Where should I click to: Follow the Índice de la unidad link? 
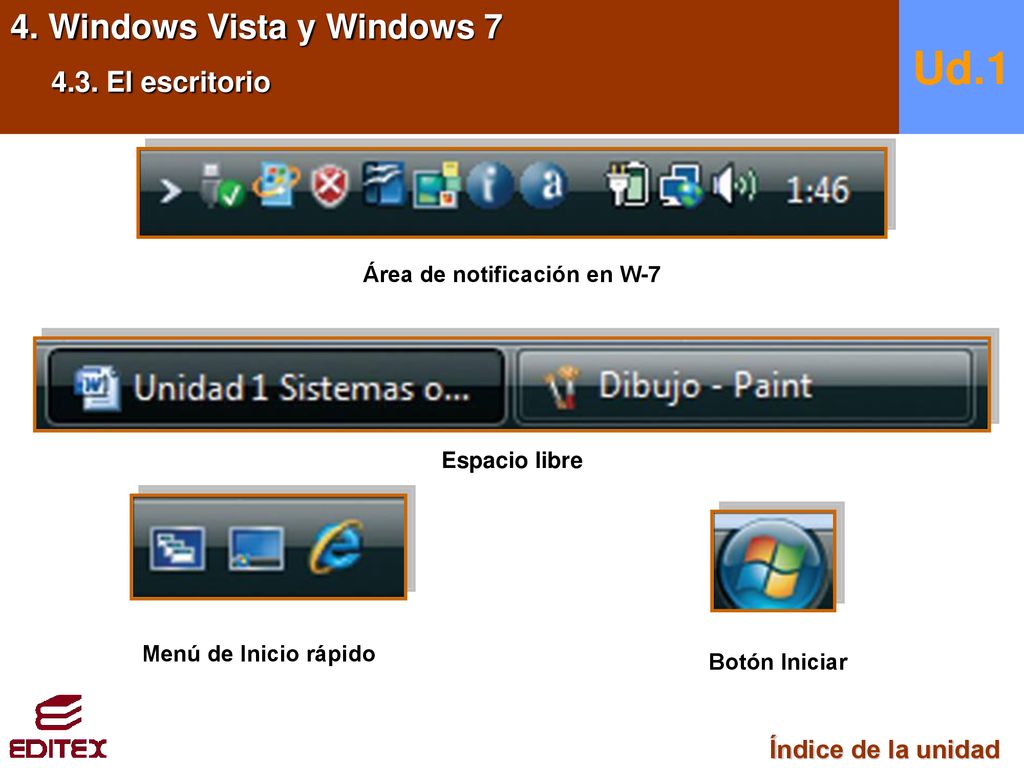(884, 749)
